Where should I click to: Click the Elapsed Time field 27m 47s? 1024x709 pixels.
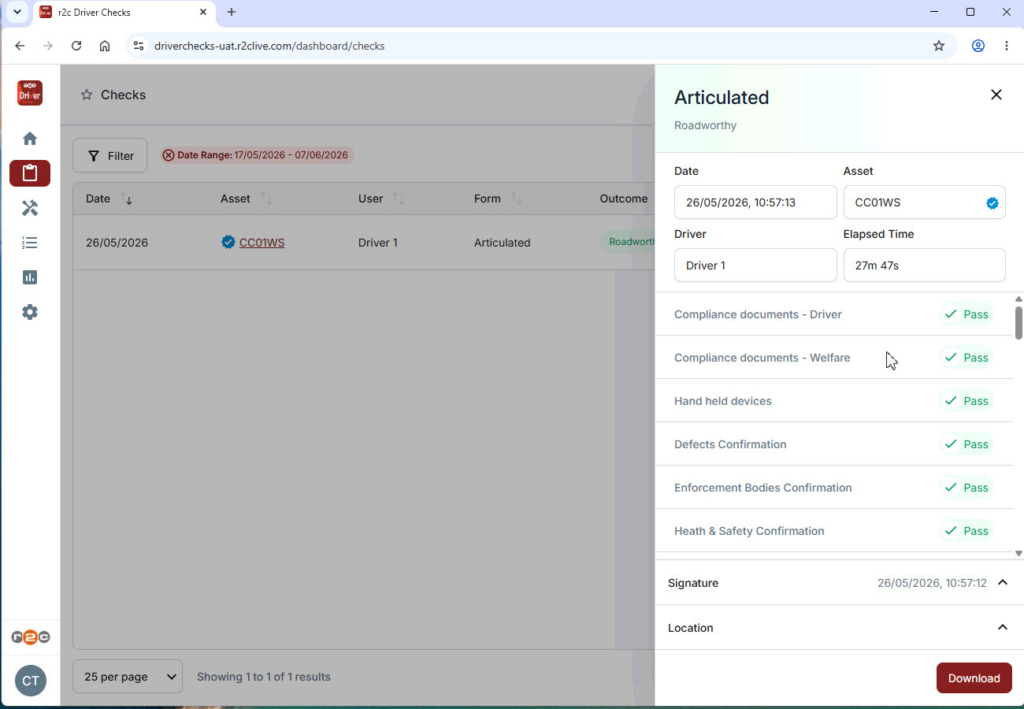[x=924, y=265]
